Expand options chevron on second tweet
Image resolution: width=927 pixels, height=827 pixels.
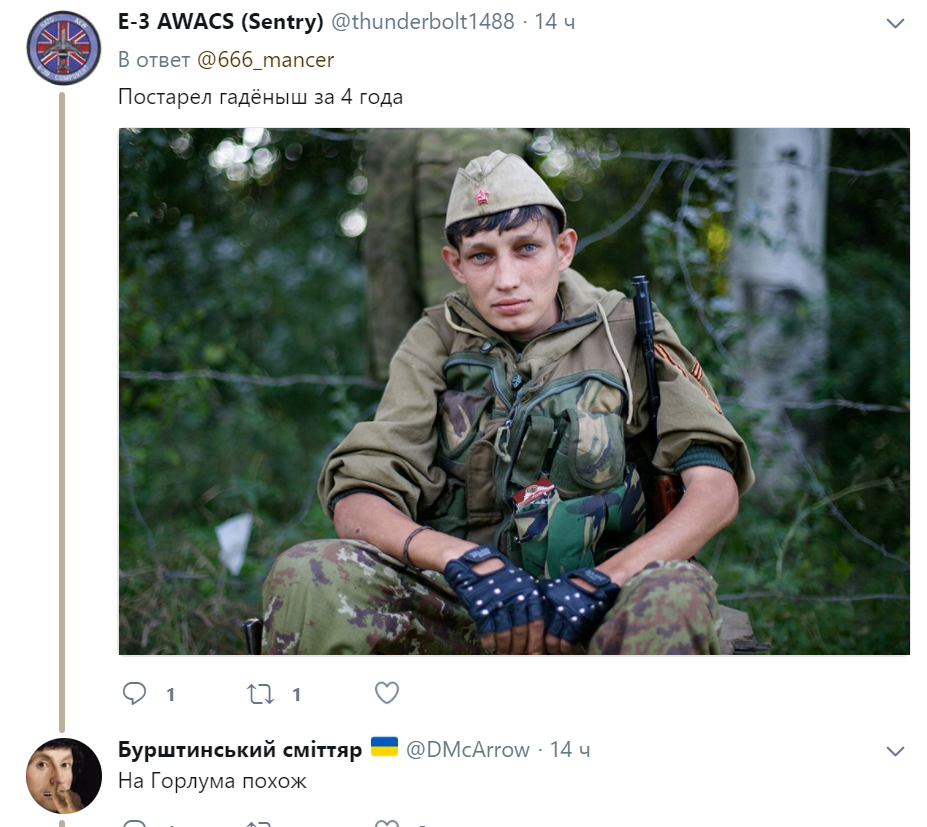click(x=895, y=751)
